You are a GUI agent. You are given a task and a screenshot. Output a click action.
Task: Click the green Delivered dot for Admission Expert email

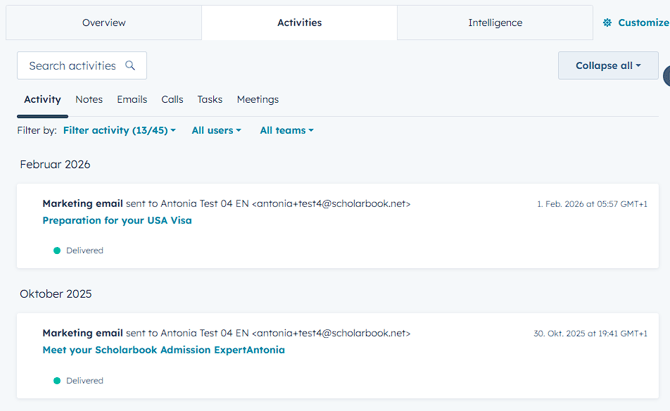[57, 381]
